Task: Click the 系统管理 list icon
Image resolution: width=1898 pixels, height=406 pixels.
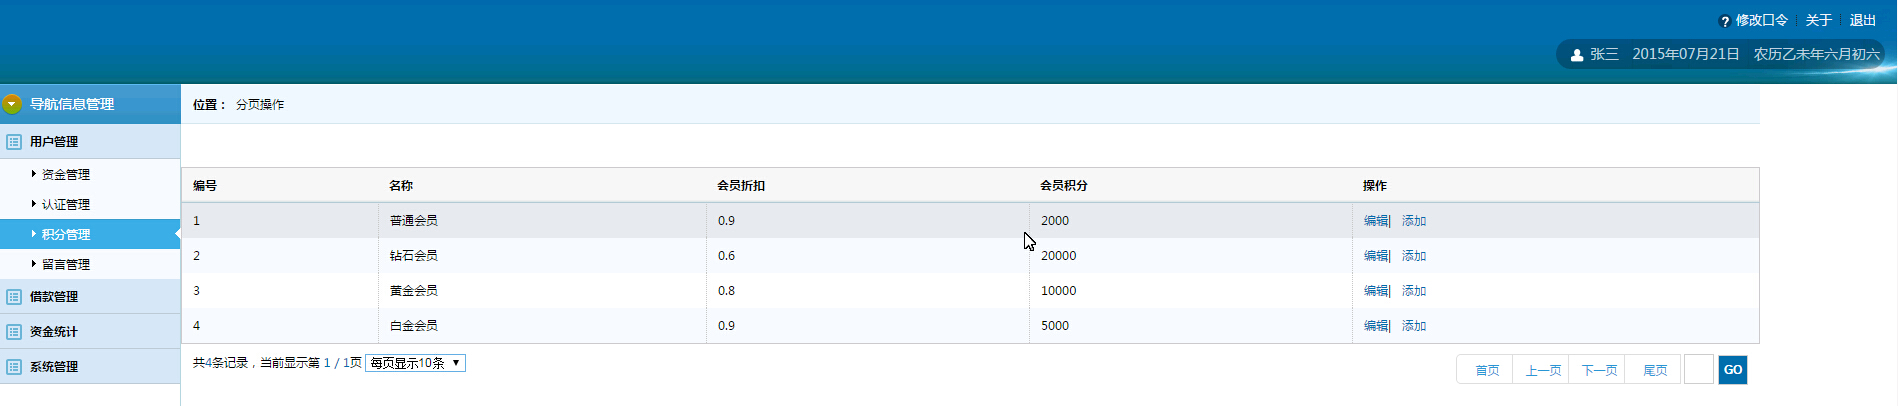Action: (x=14, y=367)
